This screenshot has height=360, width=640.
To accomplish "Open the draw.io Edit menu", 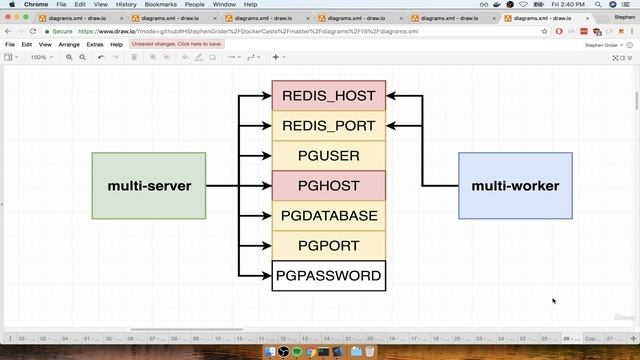I will click(x=27, y=44).
